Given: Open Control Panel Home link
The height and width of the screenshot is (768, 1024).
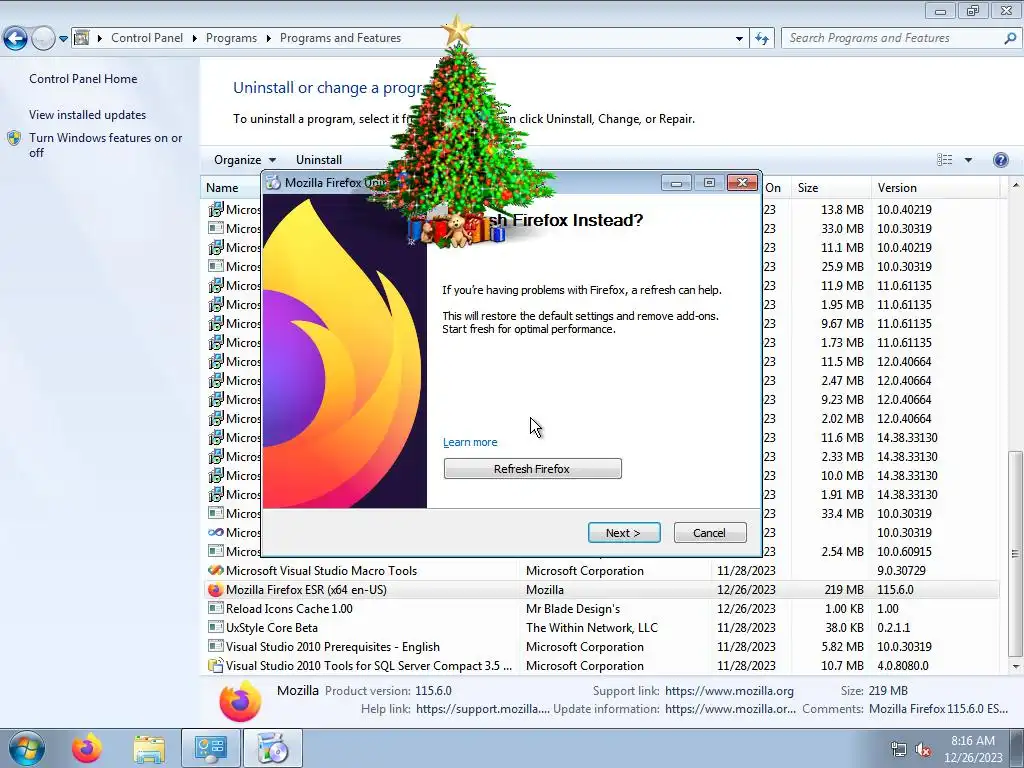Looking at the screenshot, I should pos(83,78).
